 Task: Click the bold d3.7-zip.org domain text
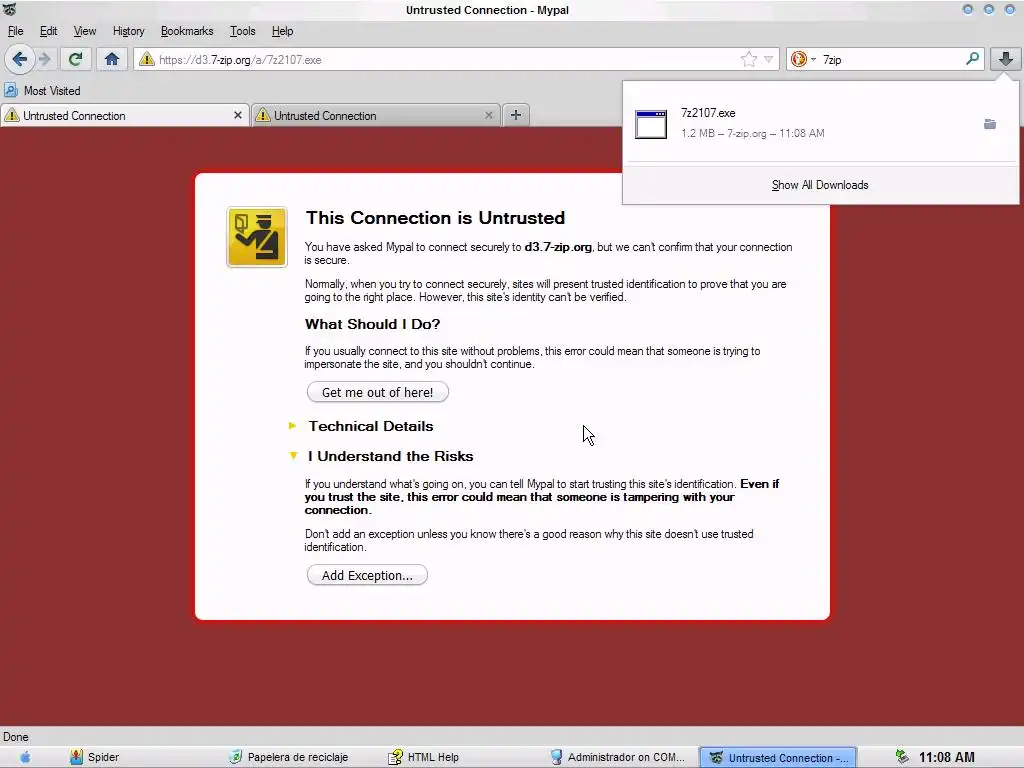click(x=558, y=247)
